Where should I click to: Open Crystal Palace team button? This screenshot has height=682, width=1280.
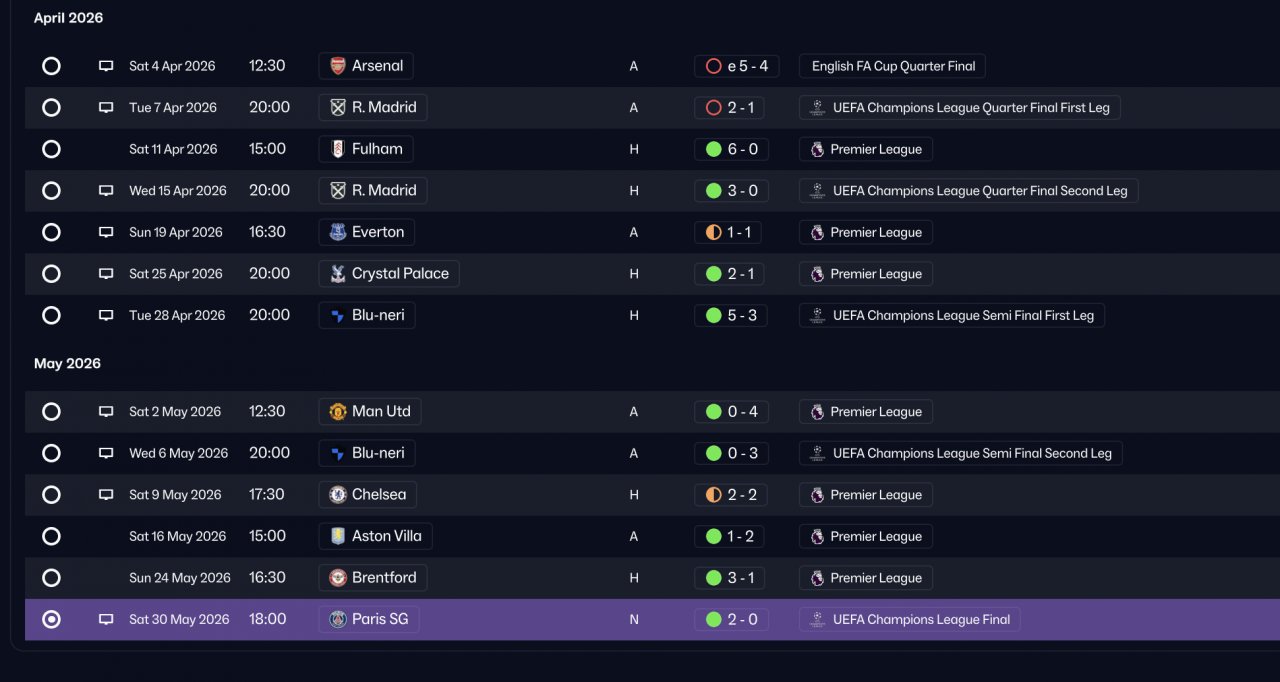[389, 273]
